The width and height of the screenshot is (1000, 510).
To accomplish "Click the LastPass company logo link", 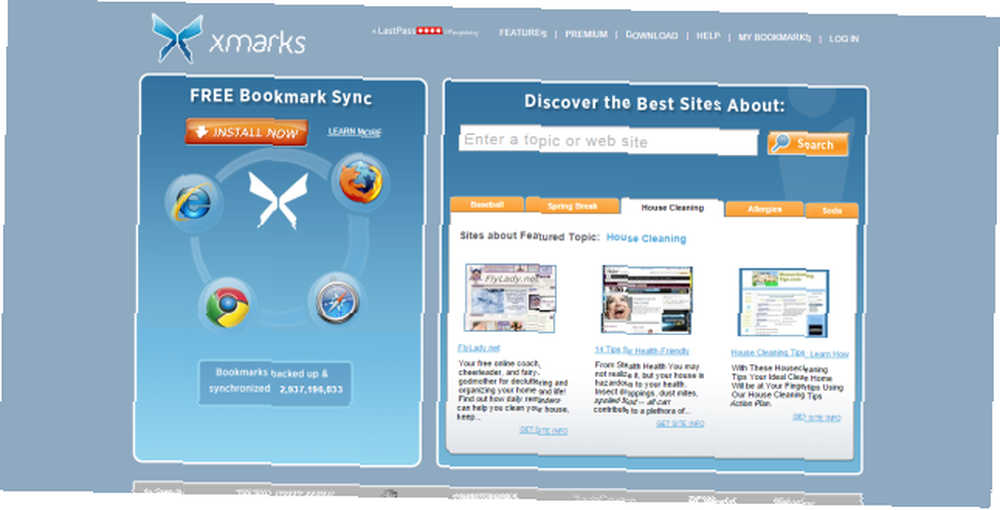I will (425, 31).
